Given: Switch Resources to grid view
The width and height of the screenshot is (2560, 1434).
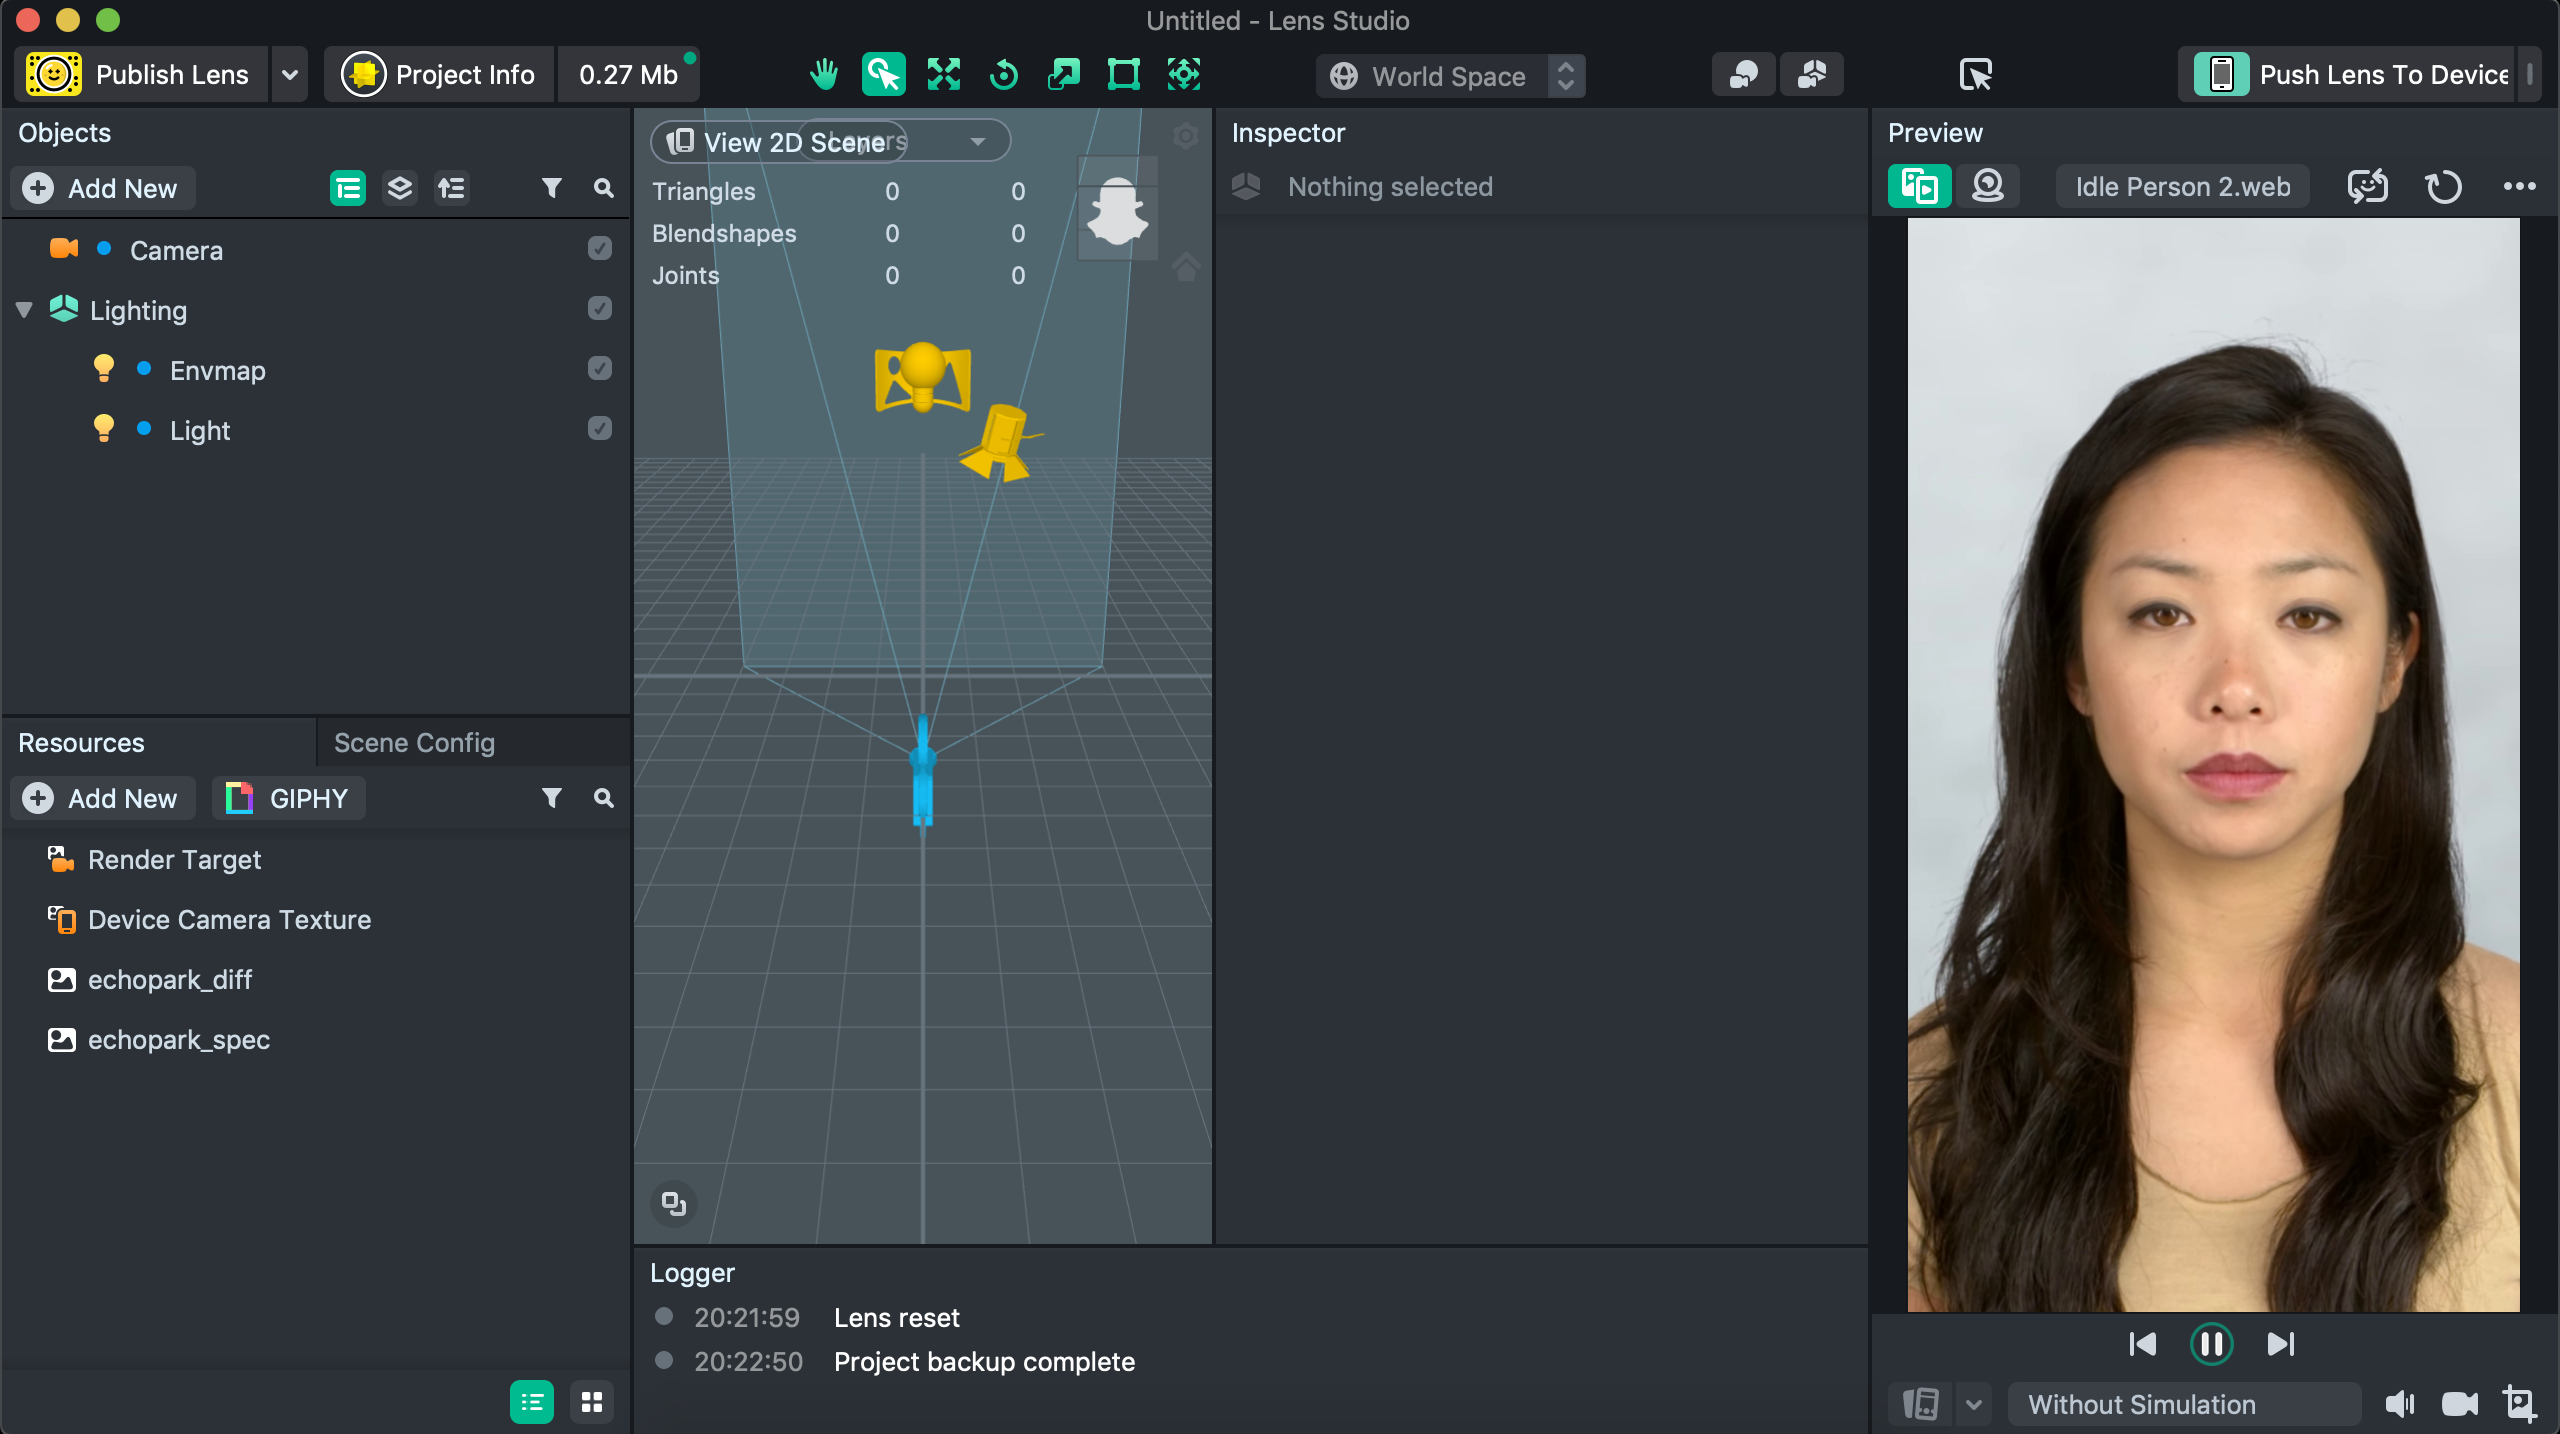Looking at the screenshot, I should pyautogui.click(x=592, y=1402).
